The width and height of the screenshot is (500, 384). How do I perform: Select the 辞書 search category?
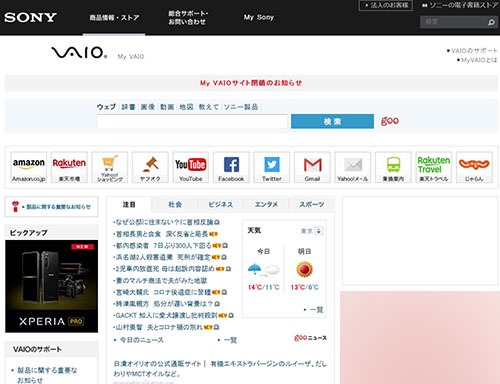(x=128, y=107)
